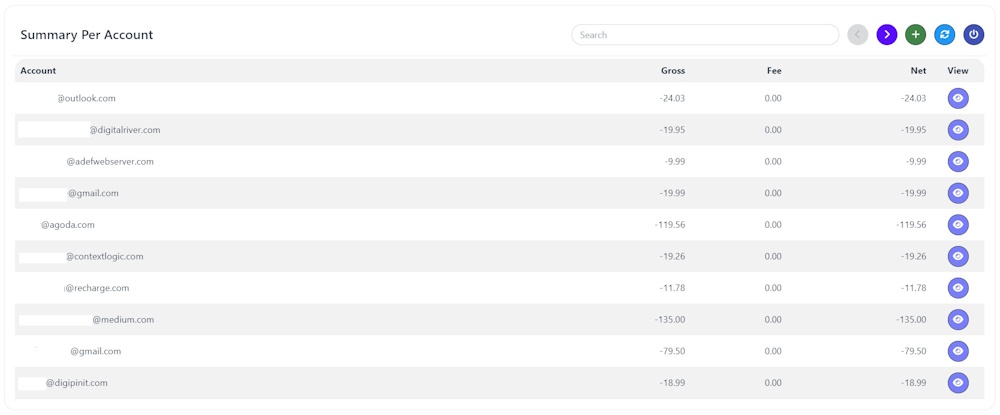Sort by the Account column header

point(38,71)
